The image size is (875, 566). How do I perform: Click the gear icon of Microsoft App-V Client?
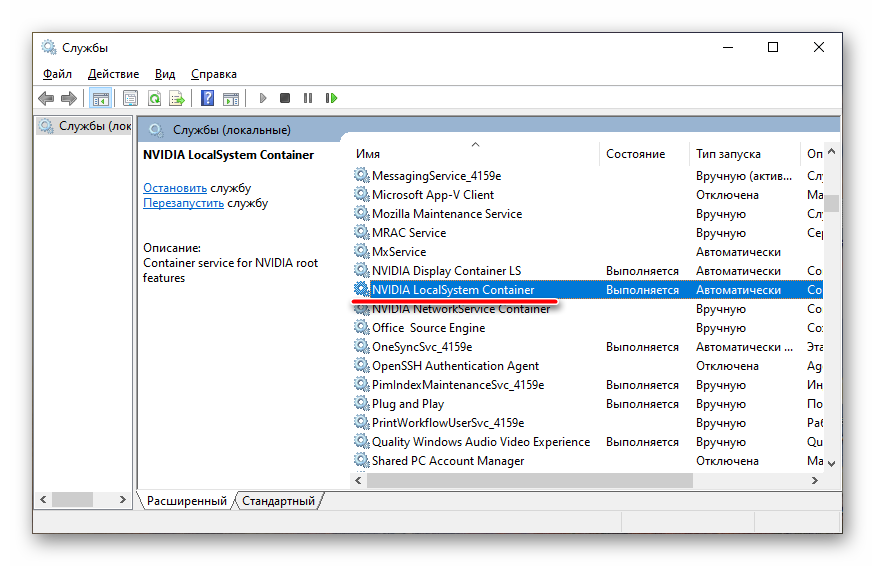pos(362,194)
